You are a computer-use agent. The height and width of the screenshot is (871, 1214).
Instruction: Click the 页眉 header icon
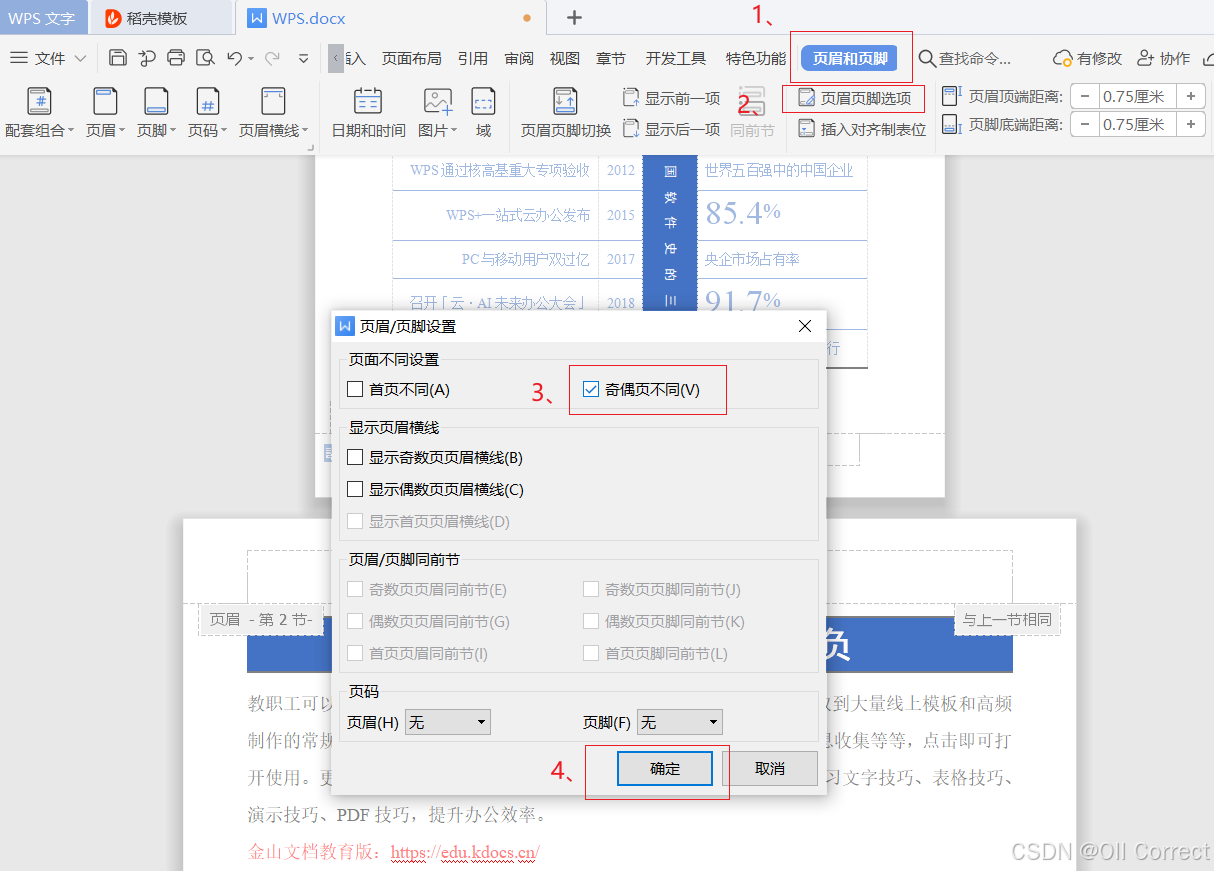point(105,102)
